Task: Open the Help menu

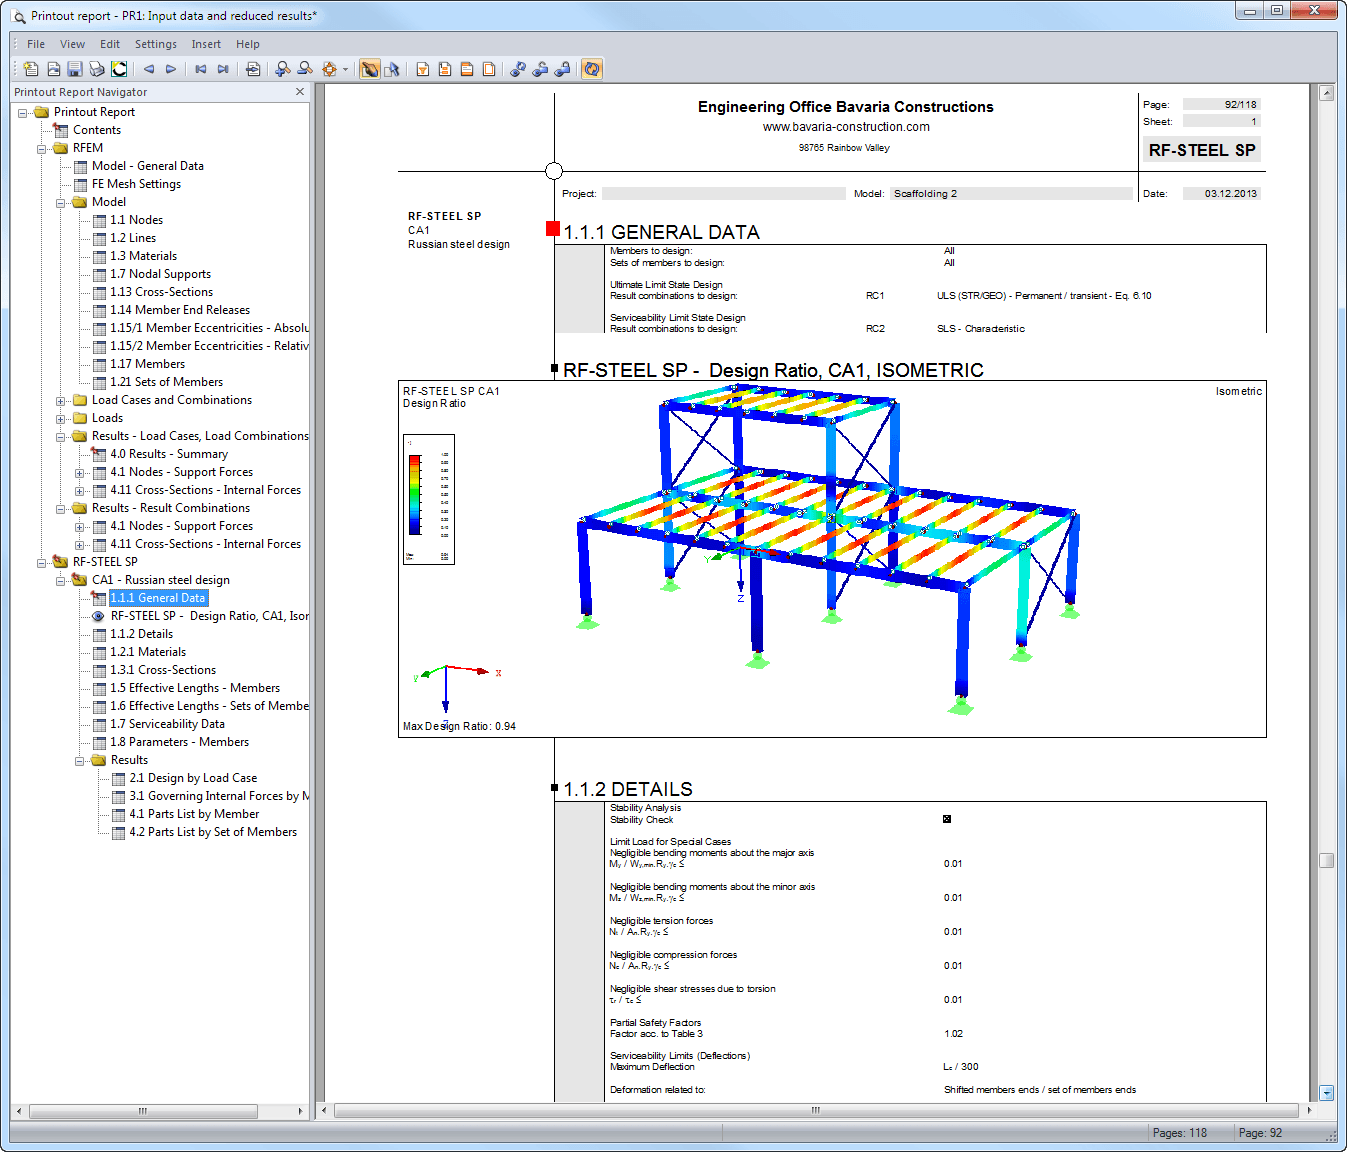Action: 248,44
